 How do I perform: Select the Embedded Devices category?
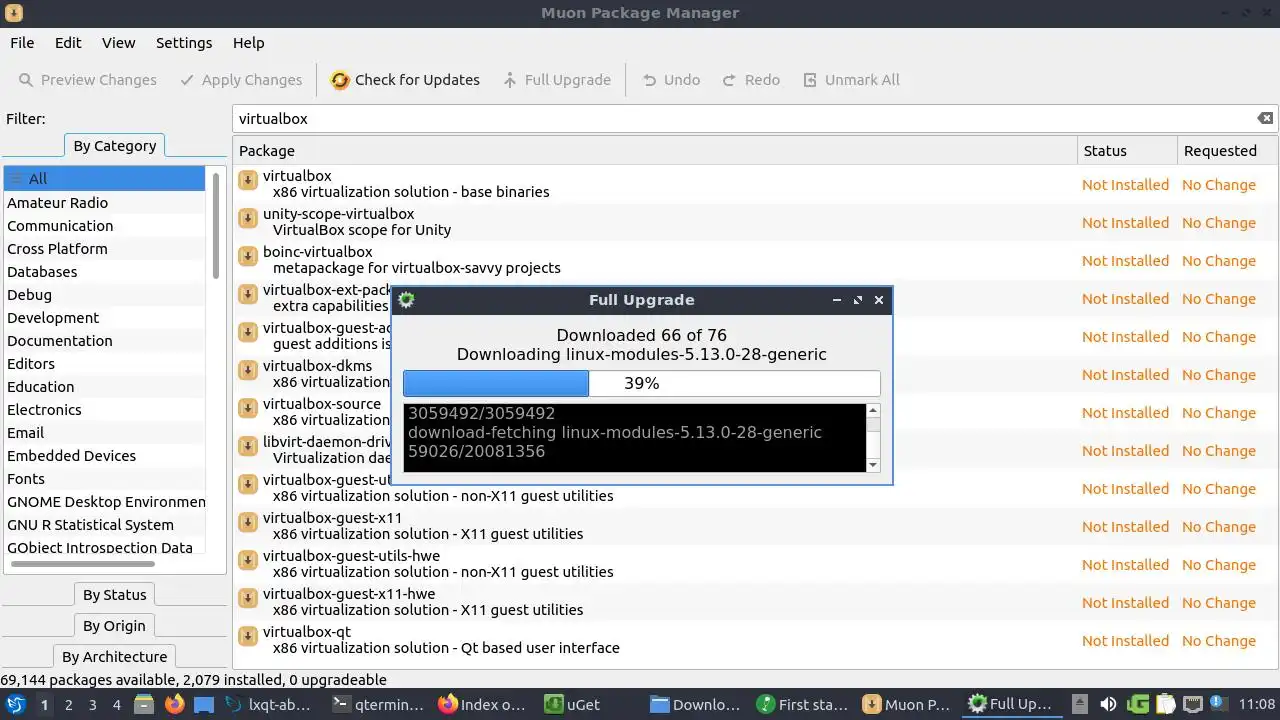pyautogui.click(x=104, y=455)
